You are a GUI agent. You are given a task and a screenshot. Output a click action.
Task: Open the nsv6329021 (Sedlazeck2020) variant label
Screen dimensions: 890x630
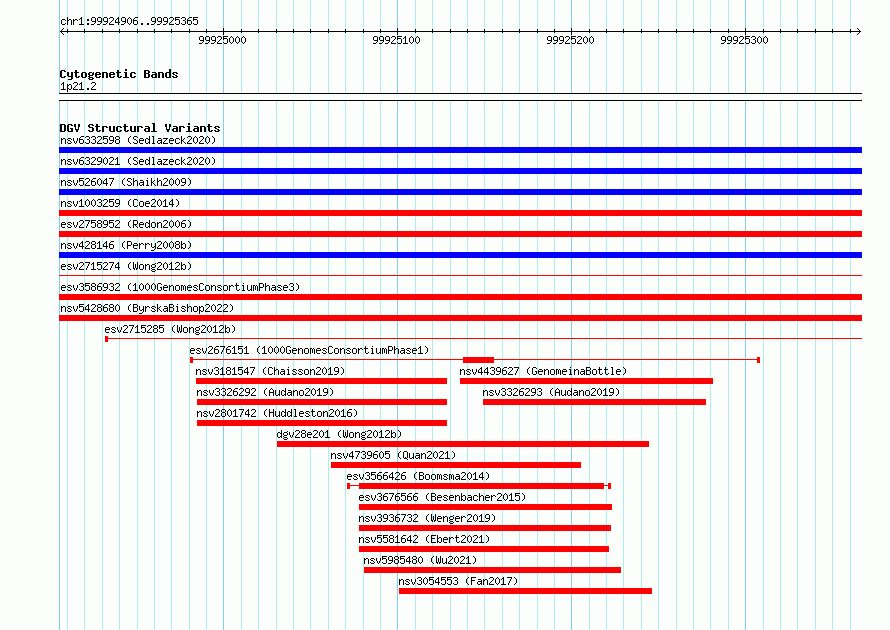pyautogui.click(x=138, y=161)
